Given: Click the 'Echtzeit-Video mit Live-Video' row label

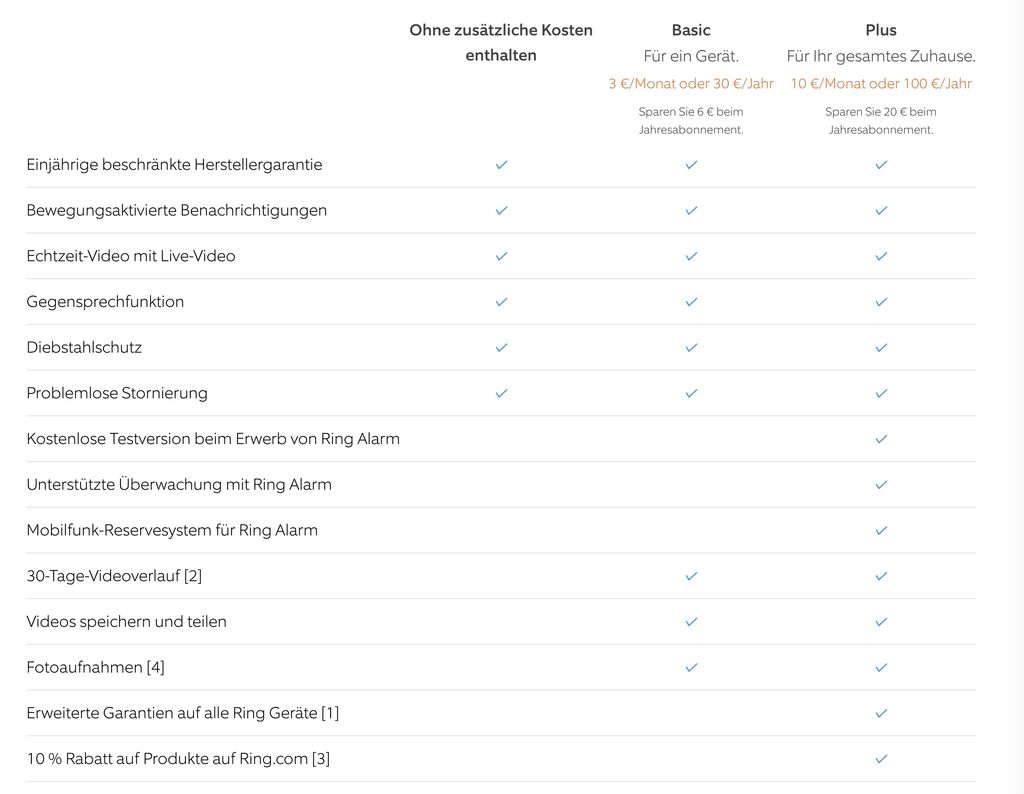Looking at the screenshot, I should click(131, 256).
